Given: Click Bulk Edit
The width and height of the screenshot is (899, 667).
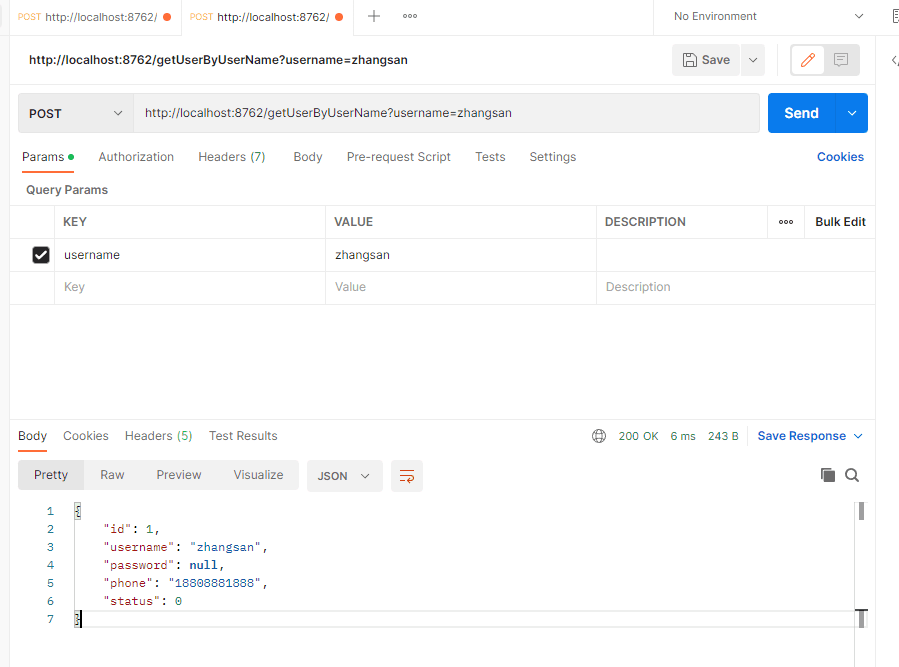Looking at the screenshot, I should click(840, 222).
